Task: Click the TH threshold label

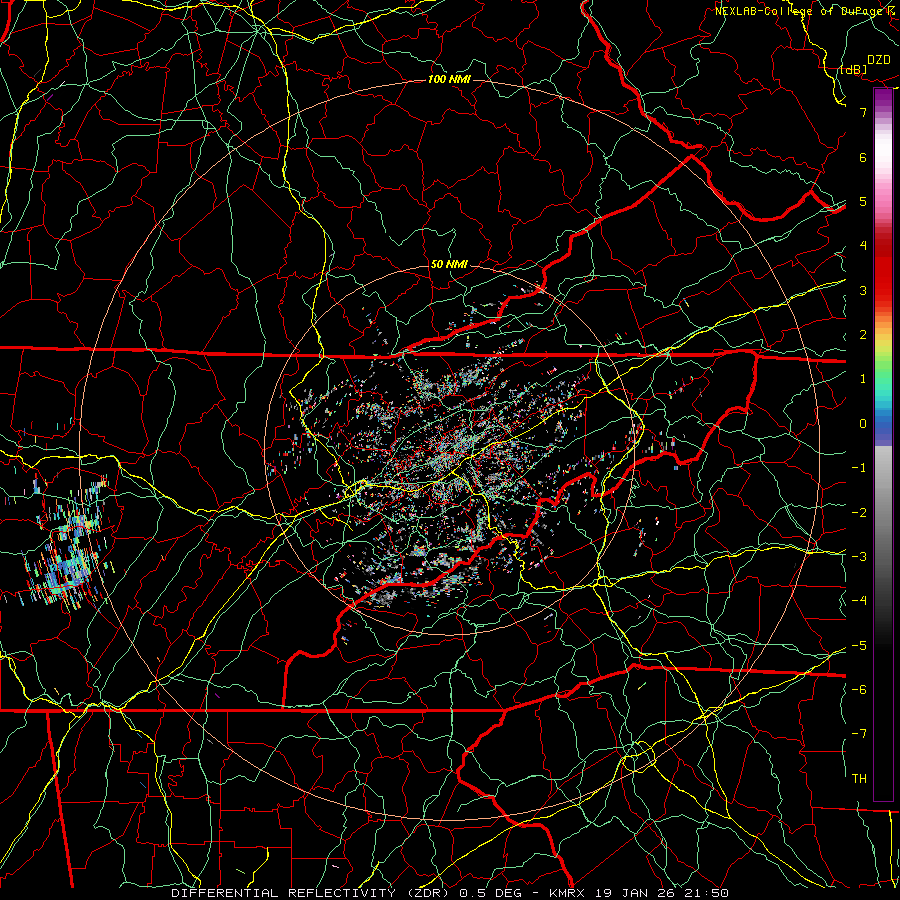Action: click(x=859, y=779)
